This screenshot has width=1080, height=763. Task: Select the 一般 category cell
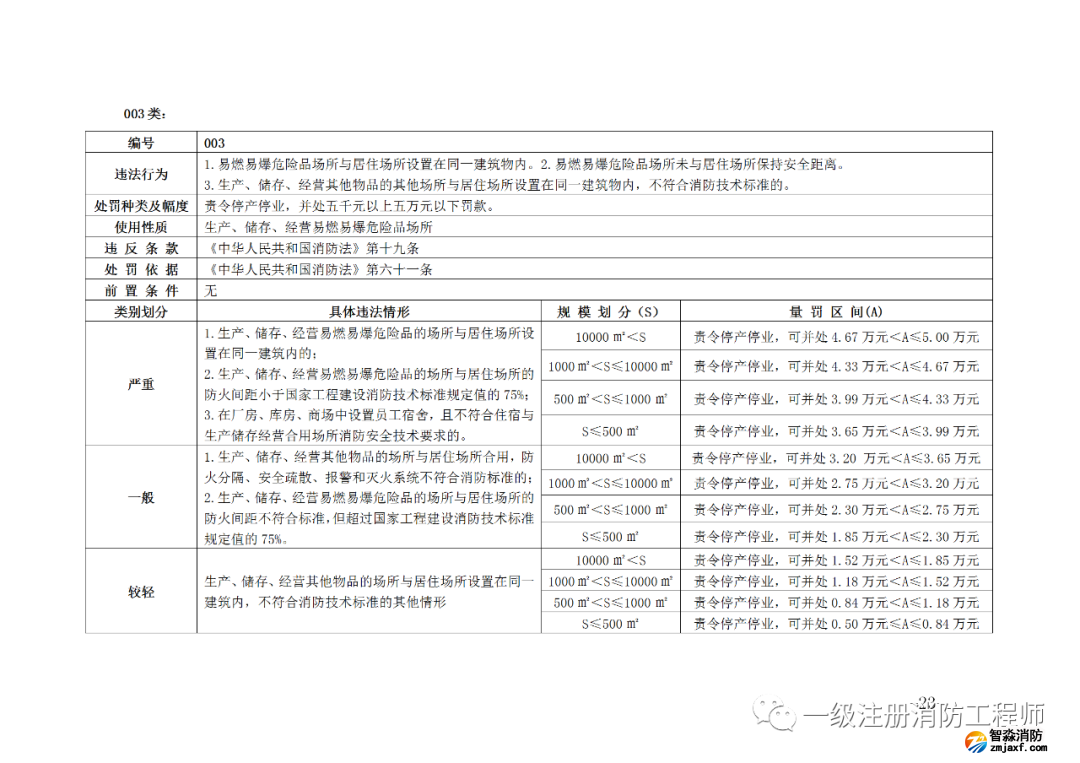141,497
